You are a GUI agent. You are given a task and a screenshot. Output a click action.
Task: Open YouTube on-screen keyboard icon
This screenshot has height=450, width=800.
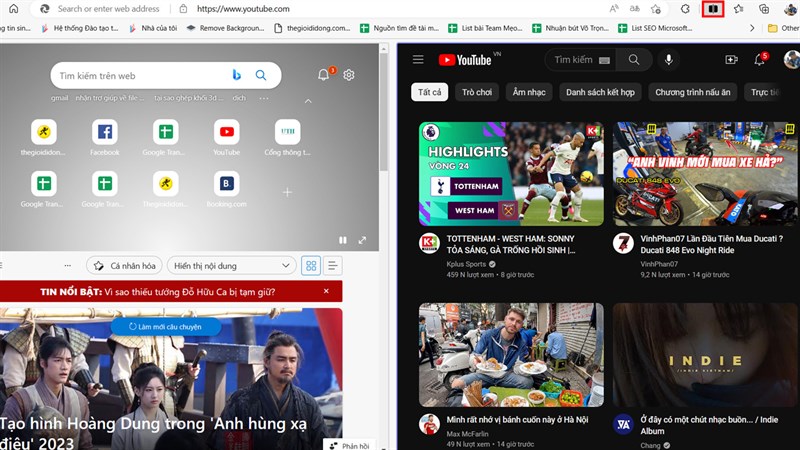point(604,60)
